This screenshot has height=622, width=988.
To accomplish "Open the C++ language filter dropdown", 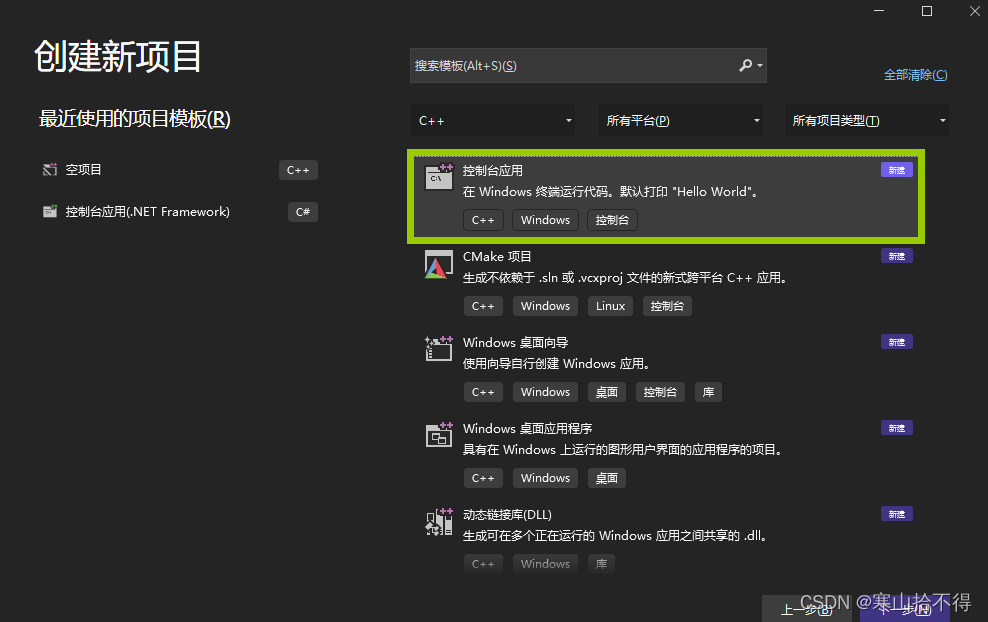I will tap(493, 120).
